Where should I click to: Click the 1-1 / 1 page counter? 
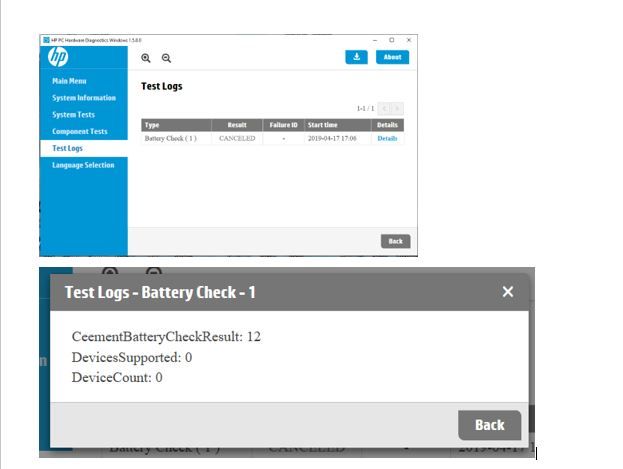366,109
